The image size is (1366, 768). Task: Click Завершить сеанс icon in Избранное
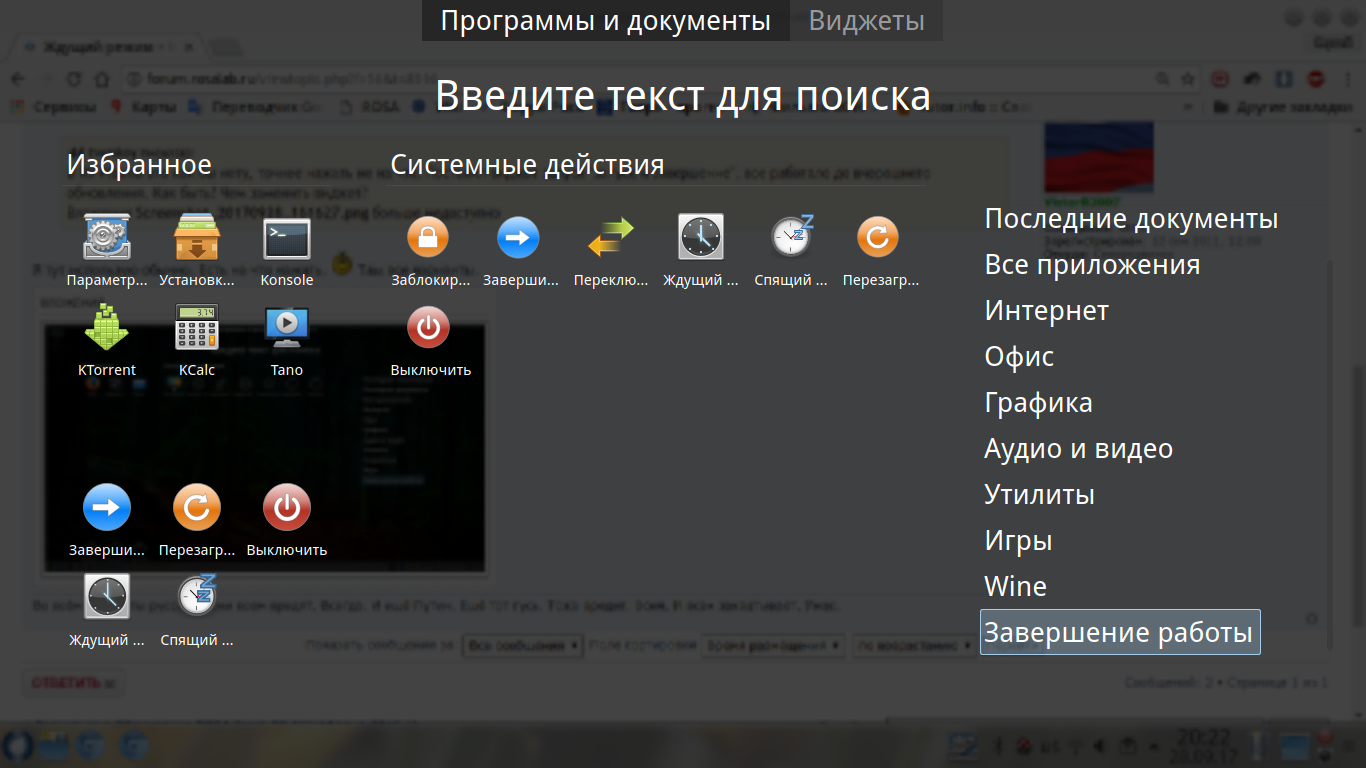(x=107, y=508)
